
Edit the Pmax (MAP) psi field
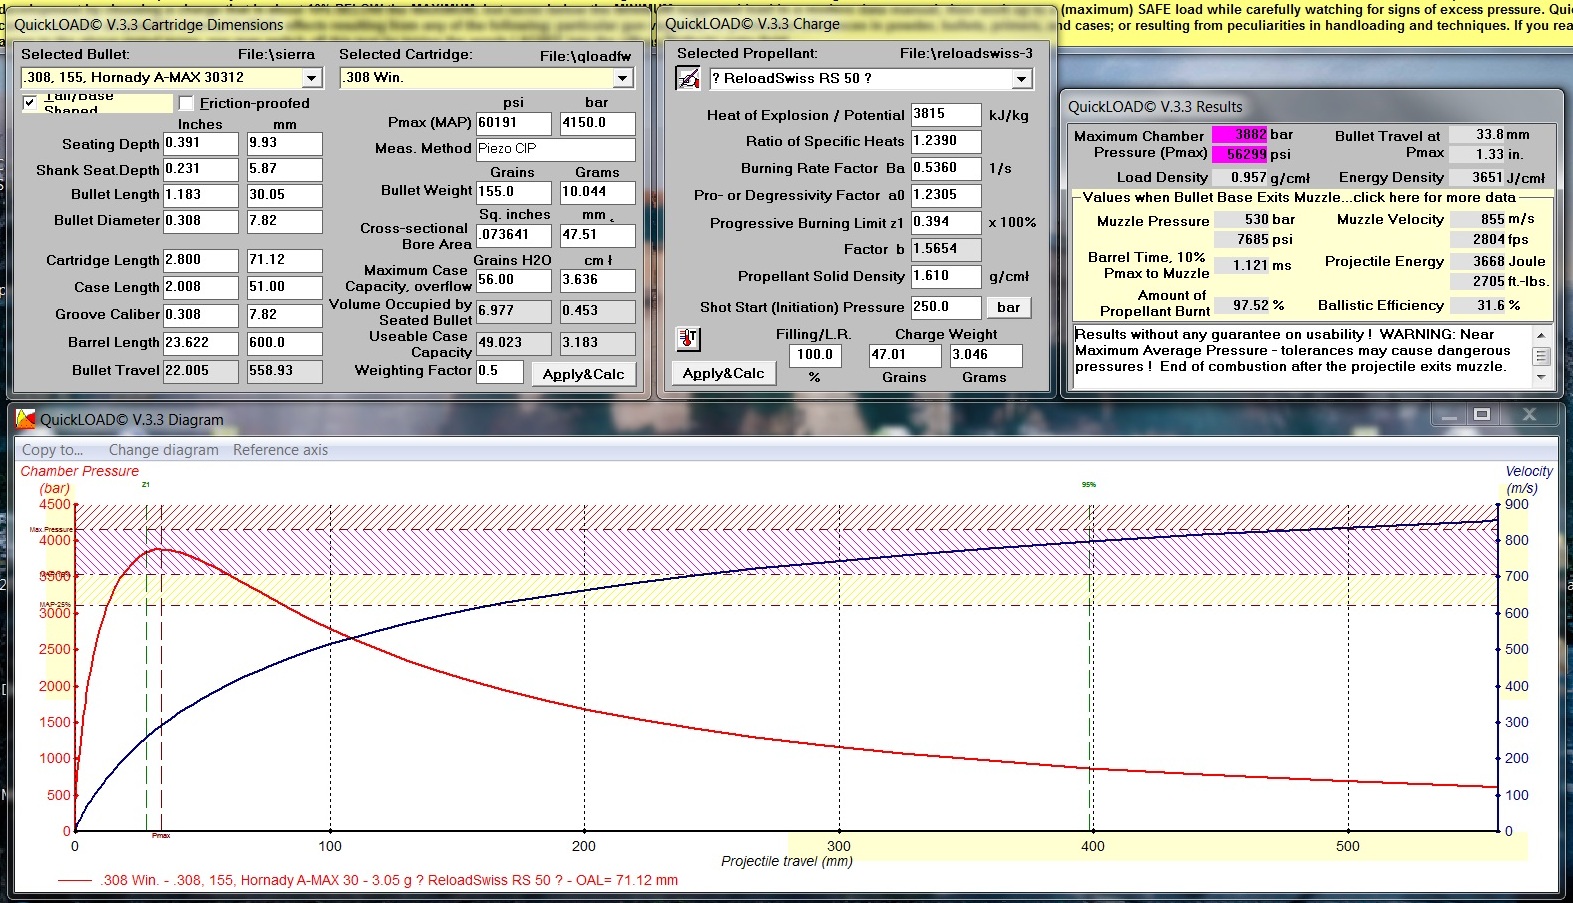[x=513, y=123]
